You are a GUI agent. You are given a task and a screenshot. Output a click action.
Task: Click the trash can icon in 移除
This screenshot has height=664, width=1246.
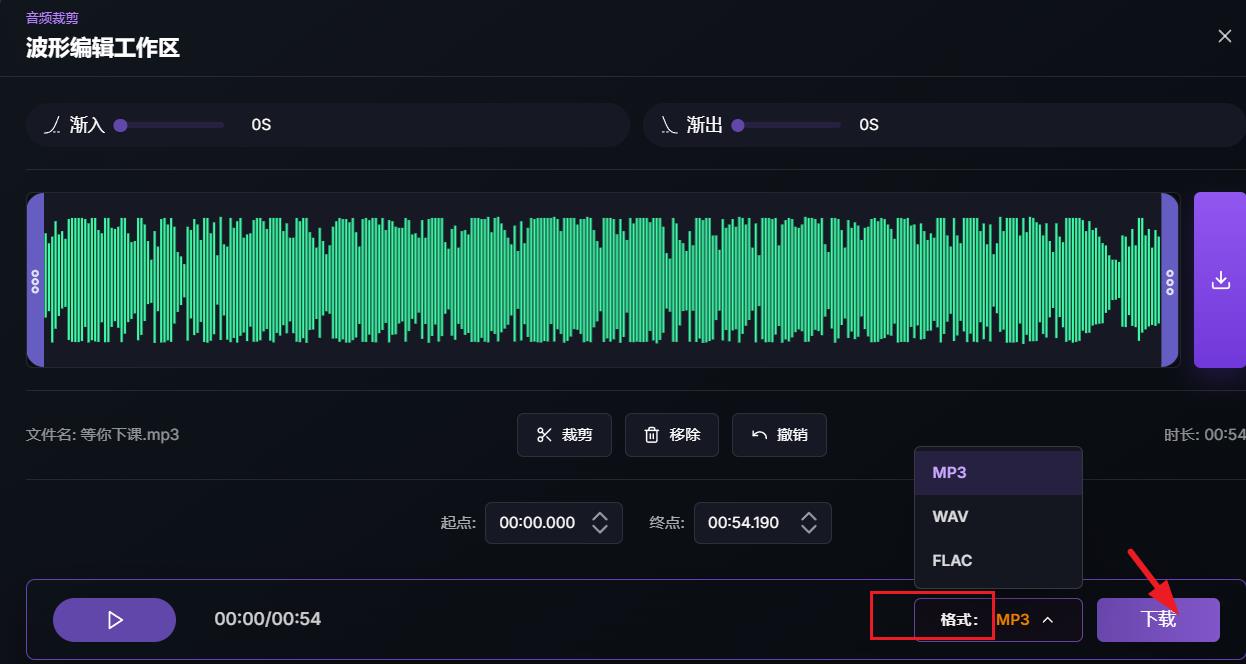coord(652,435)
